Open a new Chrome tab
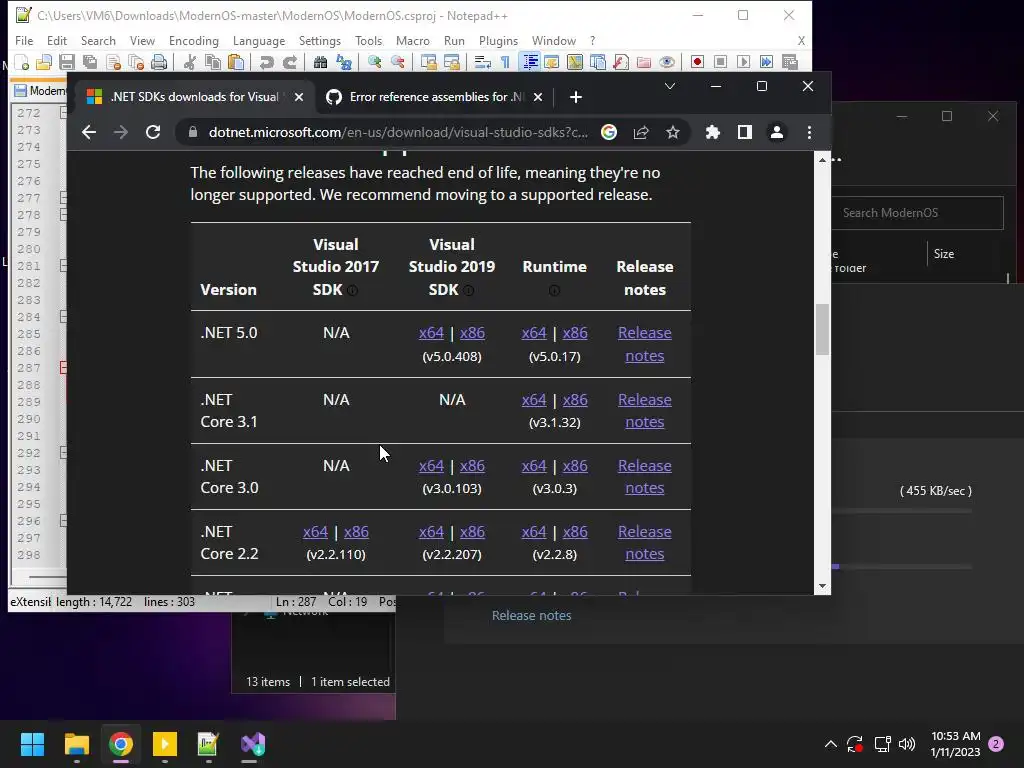Screen dimensions: 1024x768 tap(575, 97)
